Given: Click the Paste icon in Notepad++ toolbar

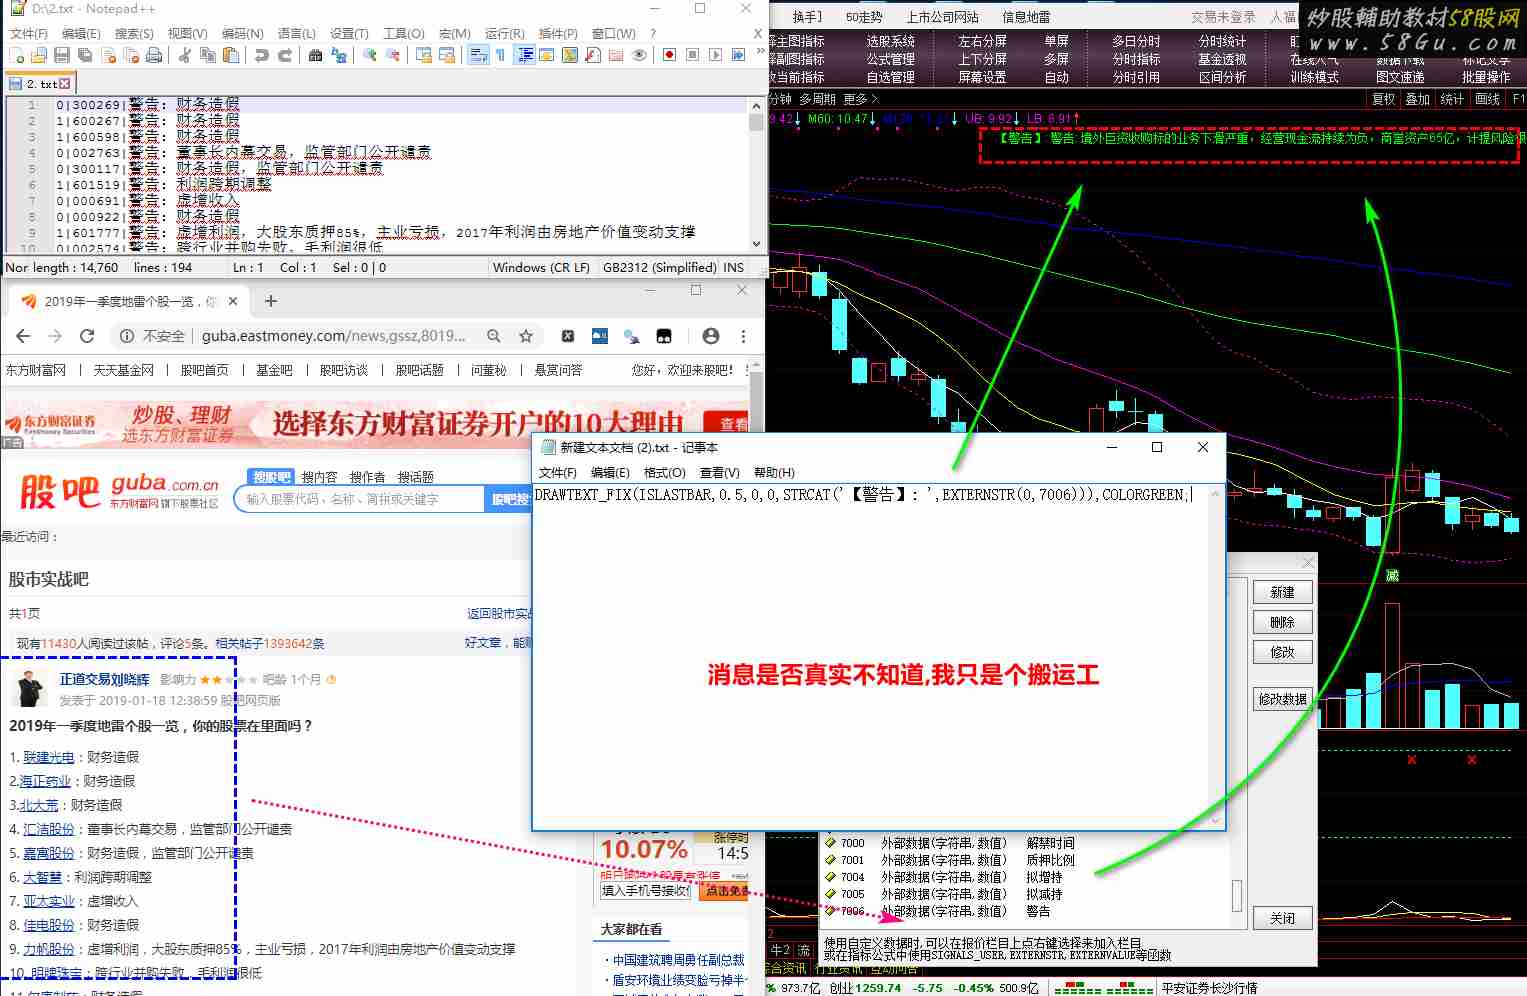Looking at the screenshot, I should (230, 55).
